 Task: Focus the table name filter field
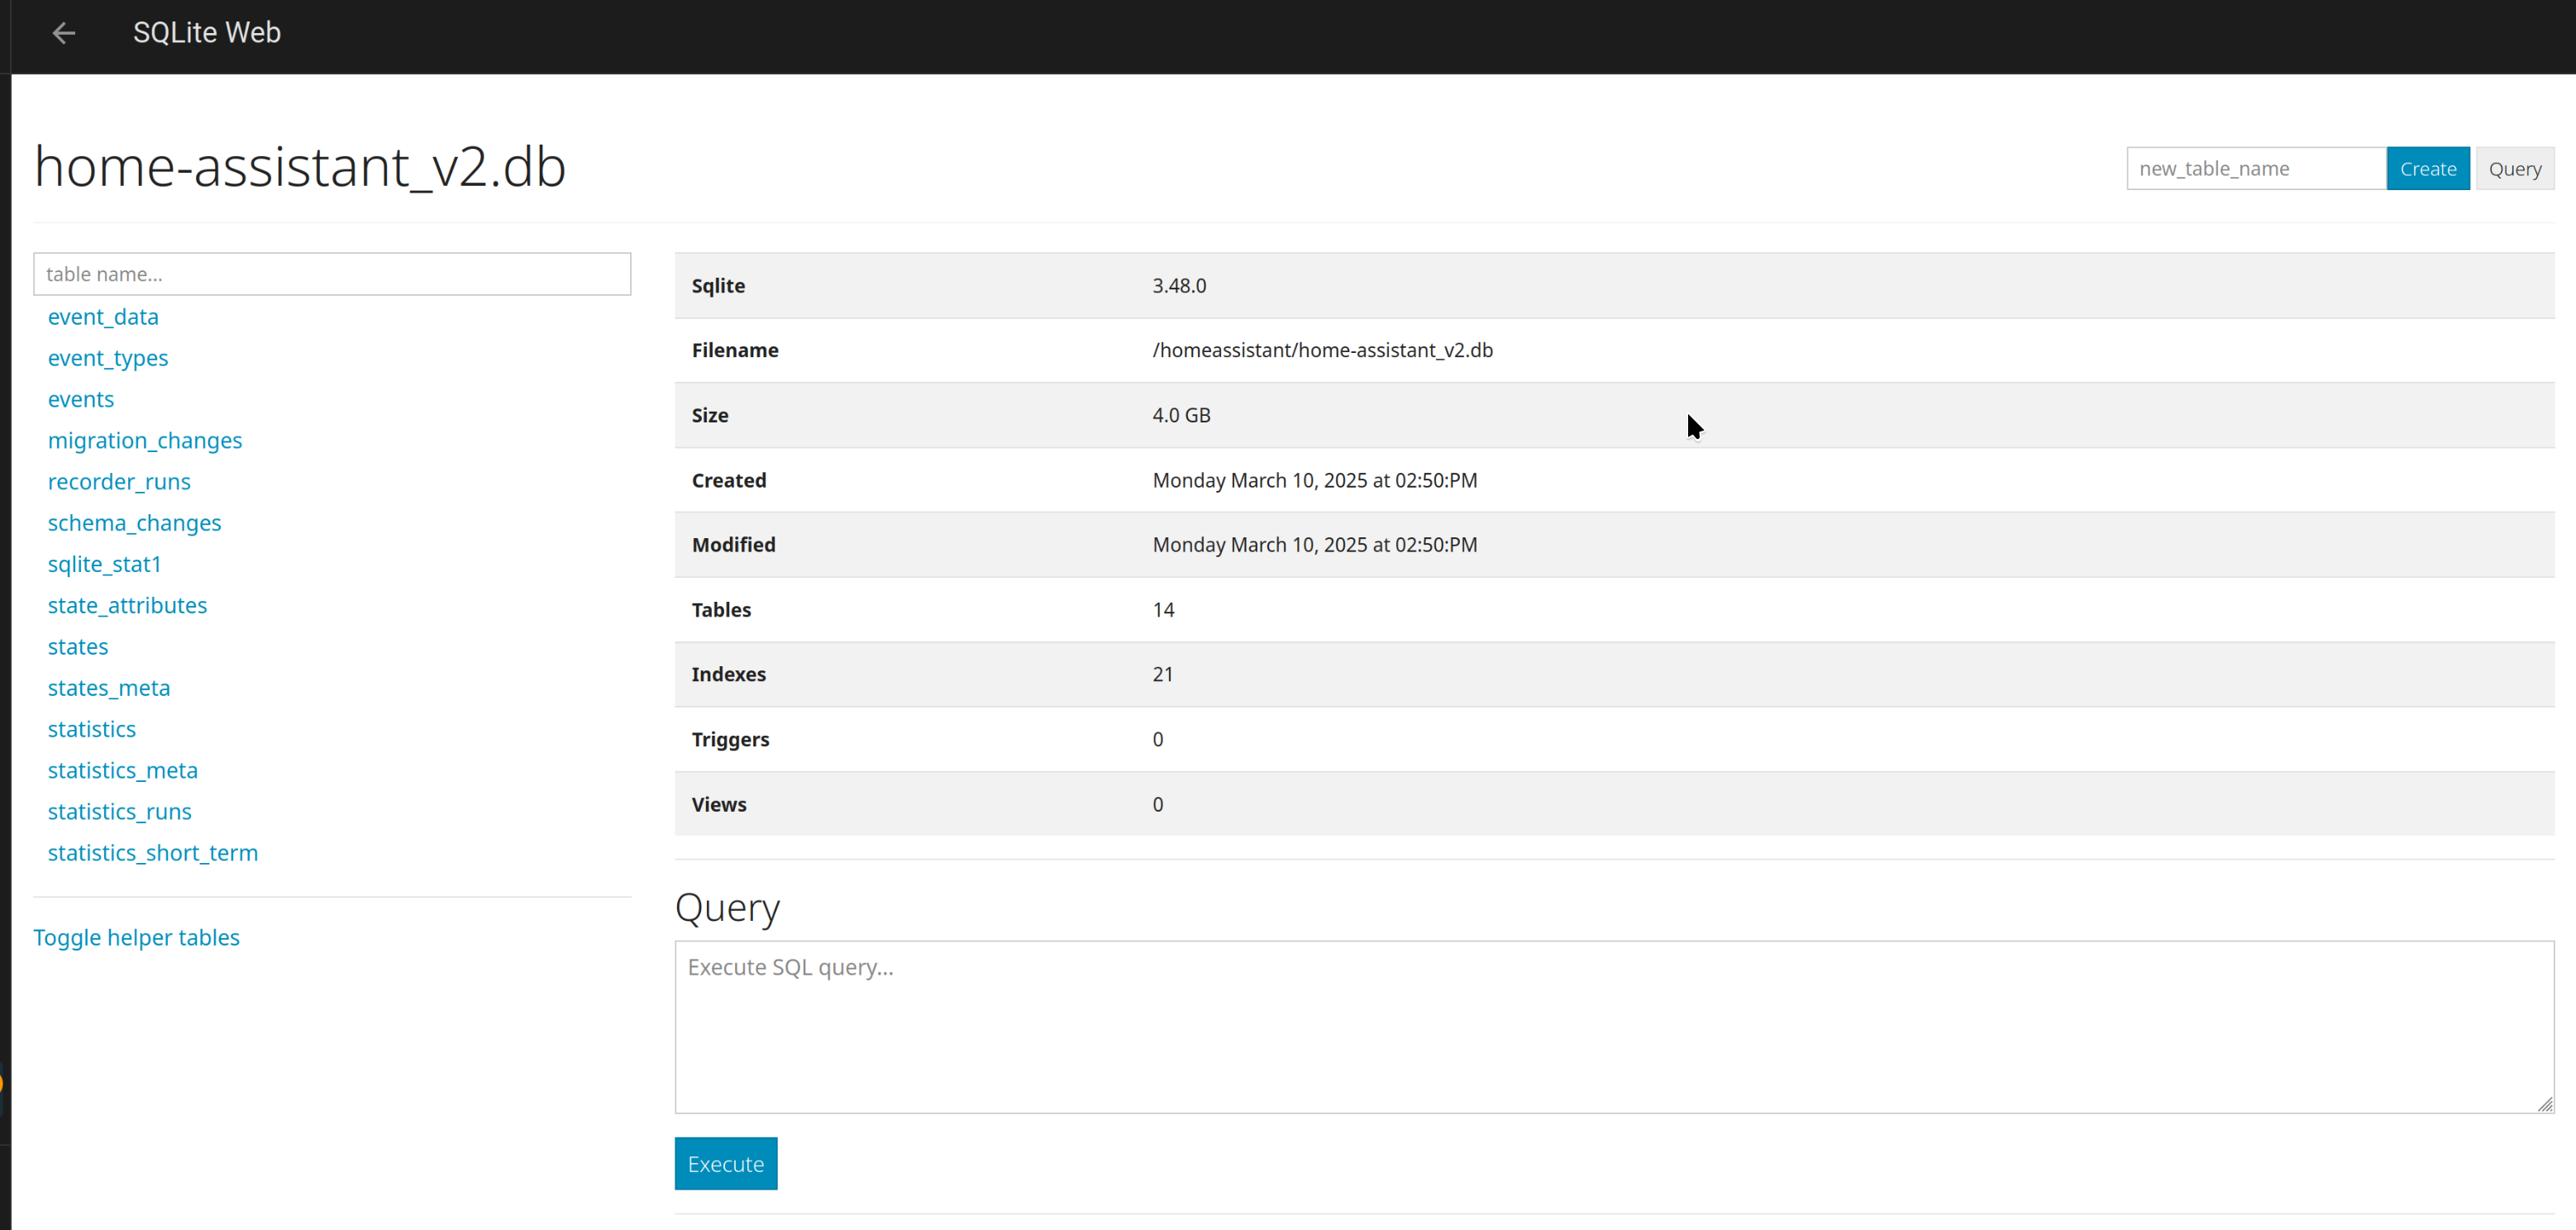click(332, 274)
